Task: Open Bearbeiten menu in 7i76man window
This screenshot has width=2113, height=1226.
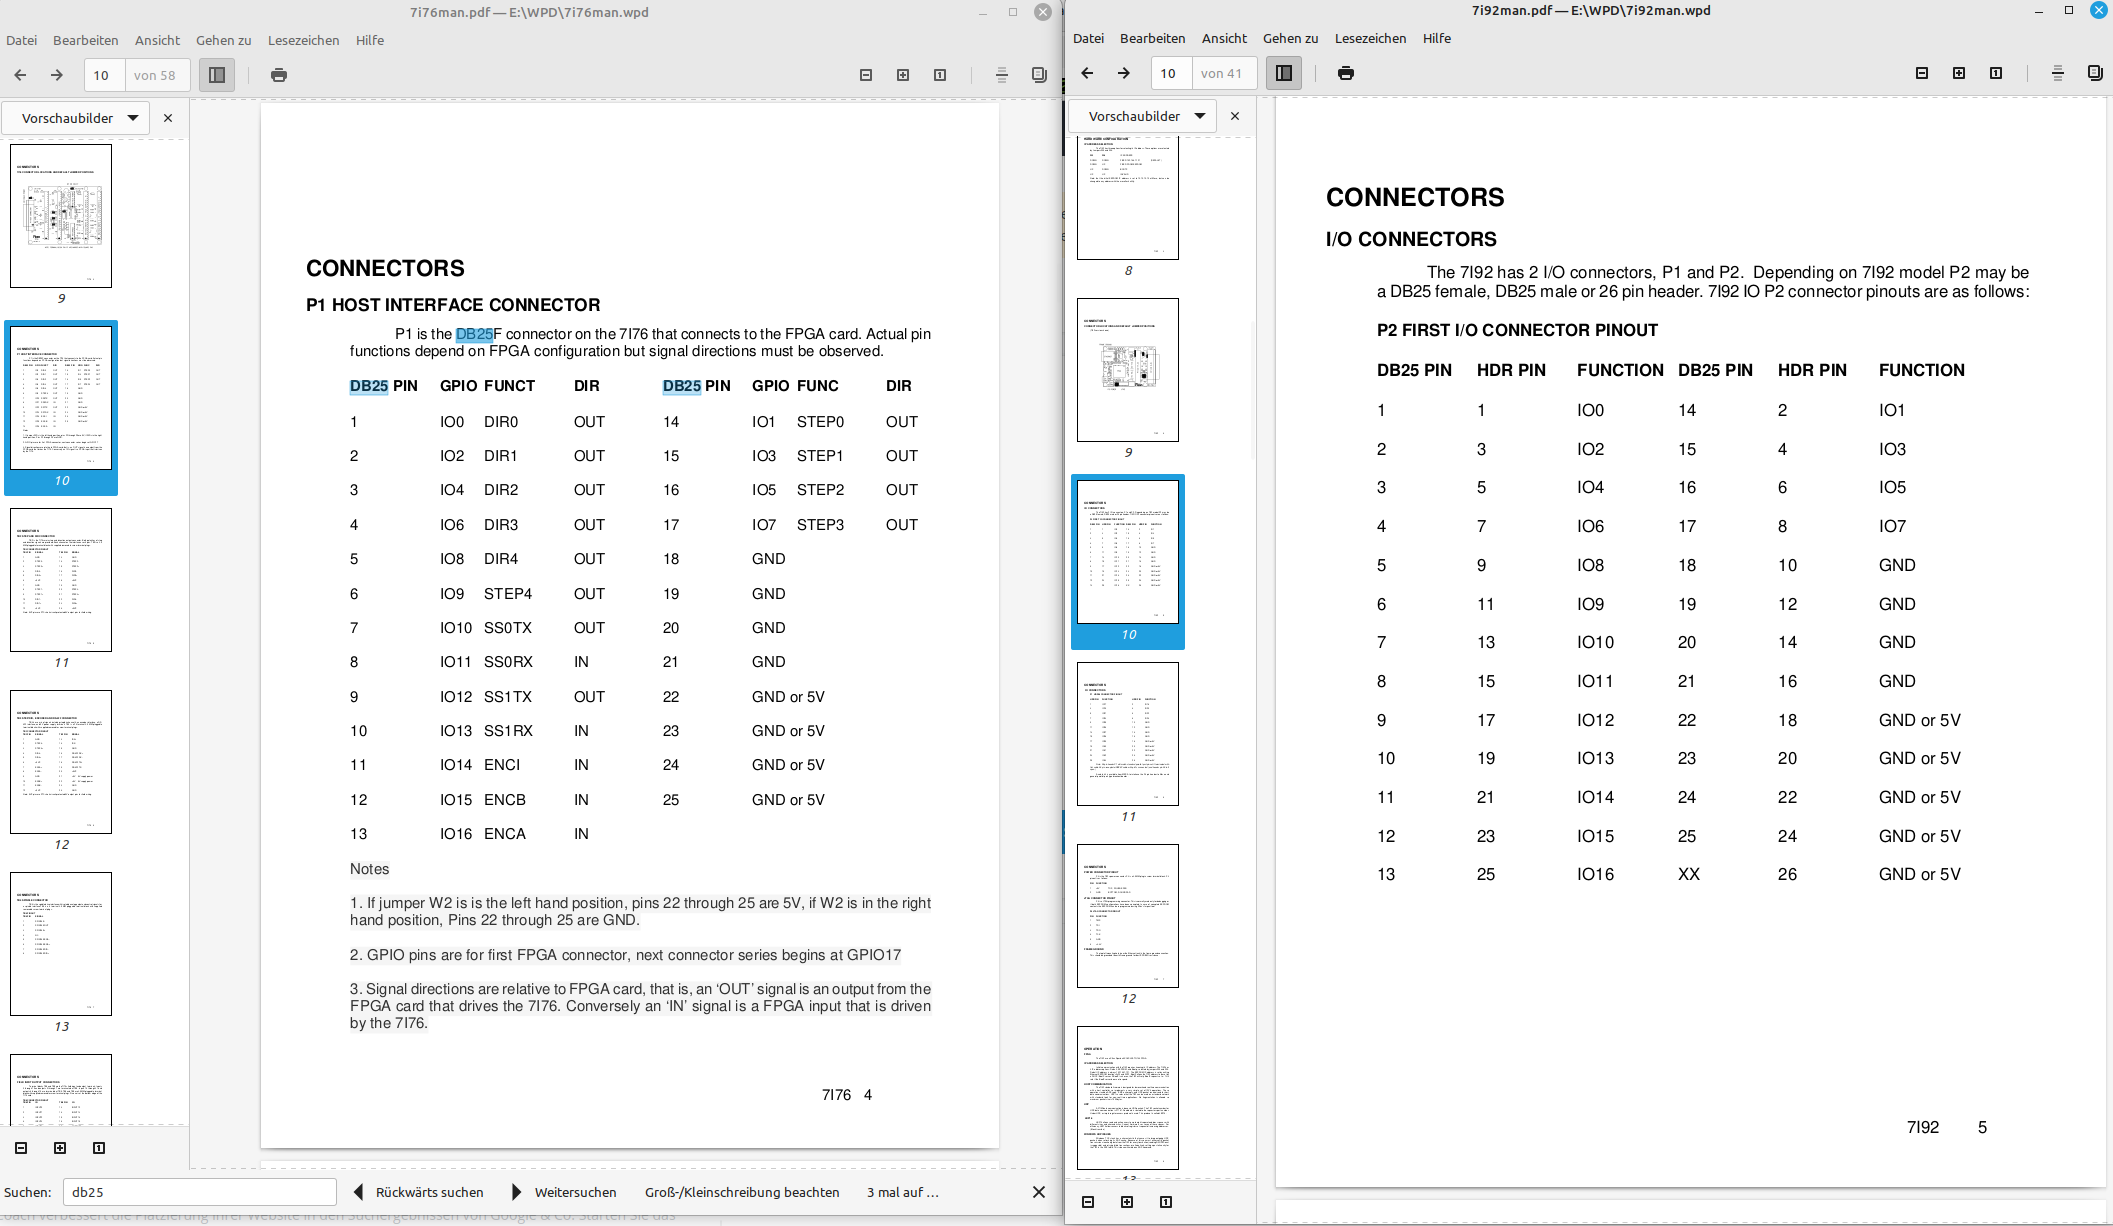Action: point(86,40)
